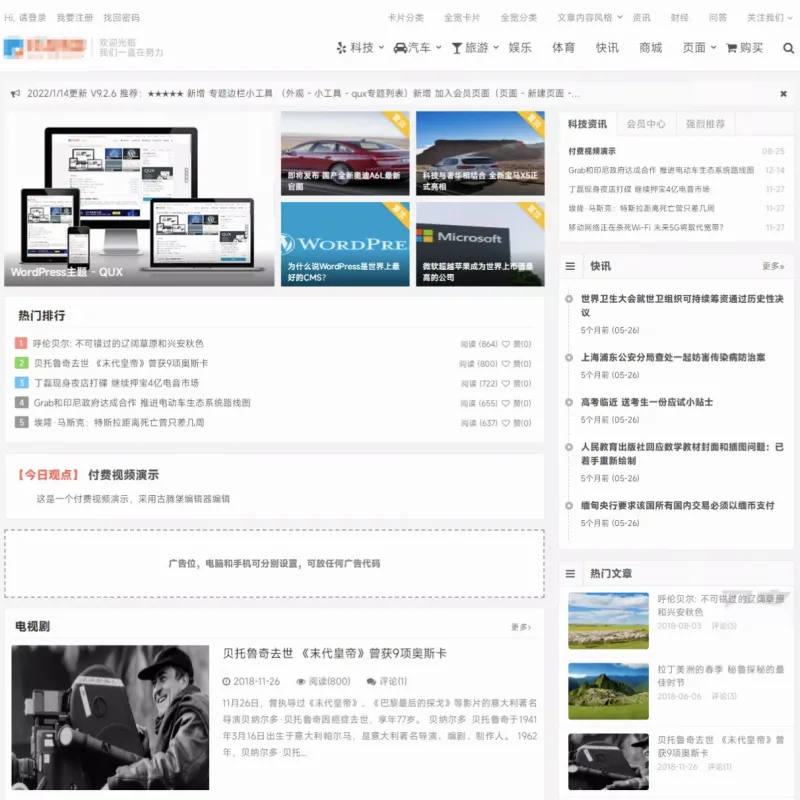Click the eye icon 阅读(800)
This screenshot has width=800, height=800.
[301, 682]
